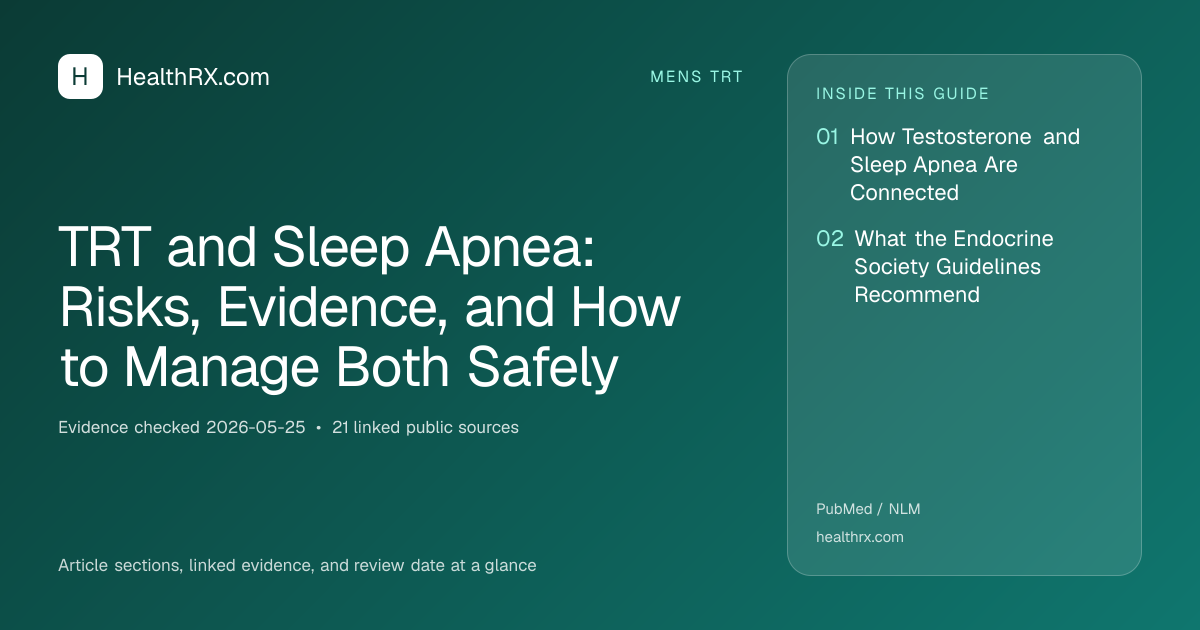
Task: Click the HealthRX 'H' logo icon
Action: point(80,77)
